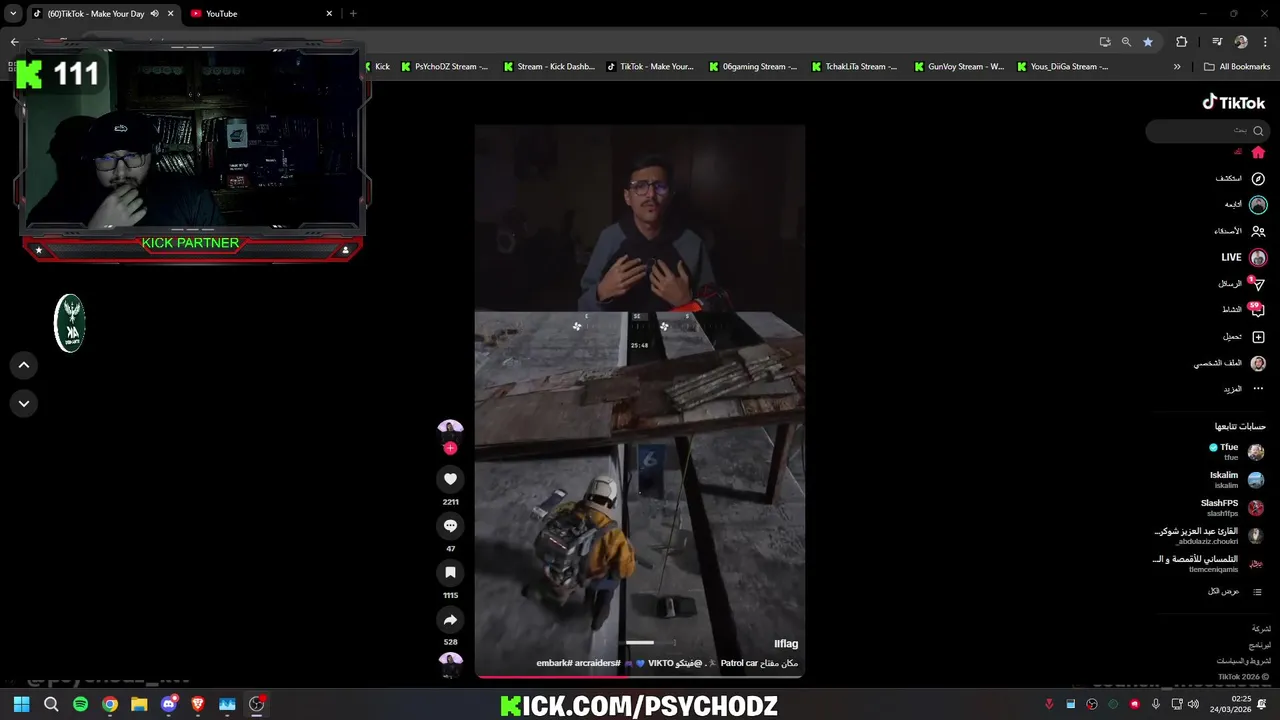Open File Explorer from the taskbar
This screenshot has width=1280, height=720.
click(x=139, y=704)
